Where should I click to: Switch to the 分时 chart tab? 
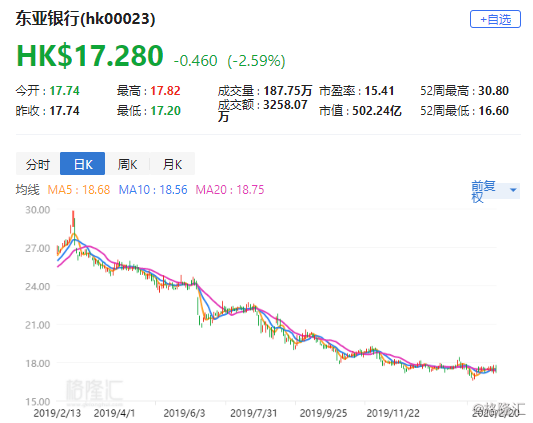point(38,164)
